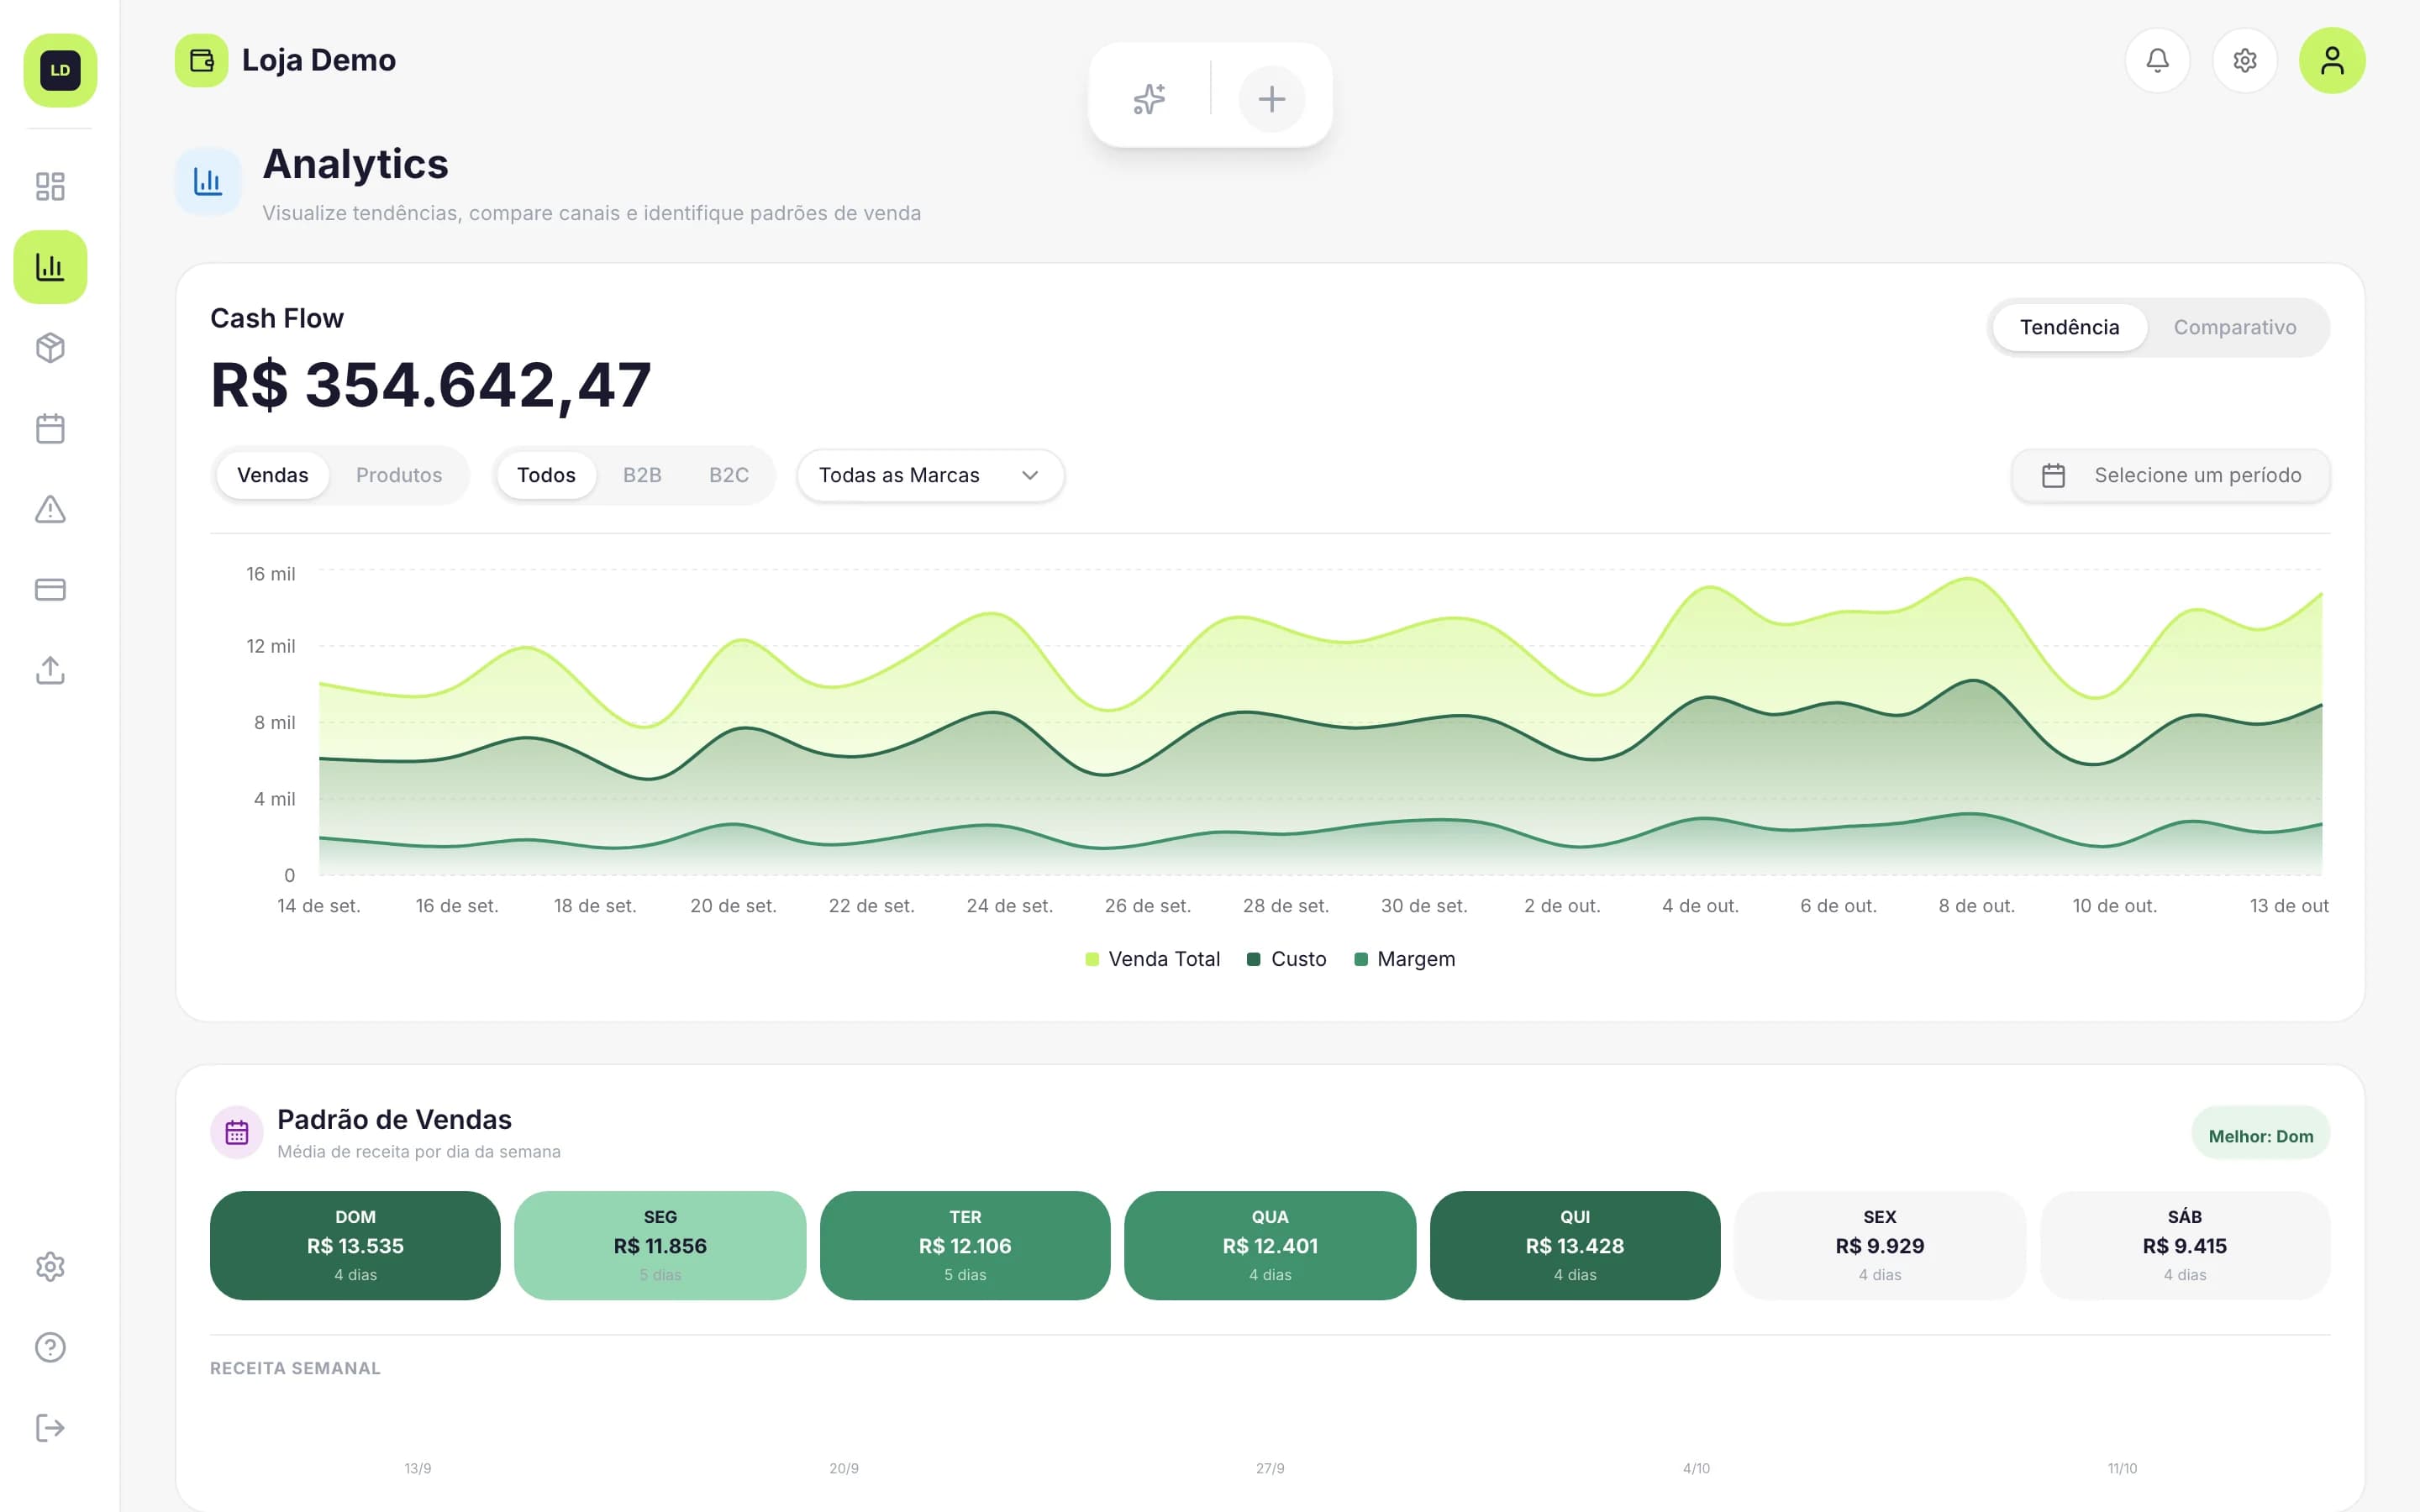Click the plus add button

pos(1271,99)
